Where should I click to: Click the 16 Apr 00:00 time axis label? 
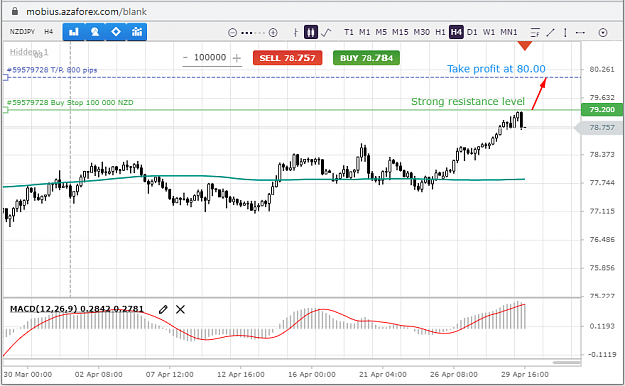coord(312,374)
